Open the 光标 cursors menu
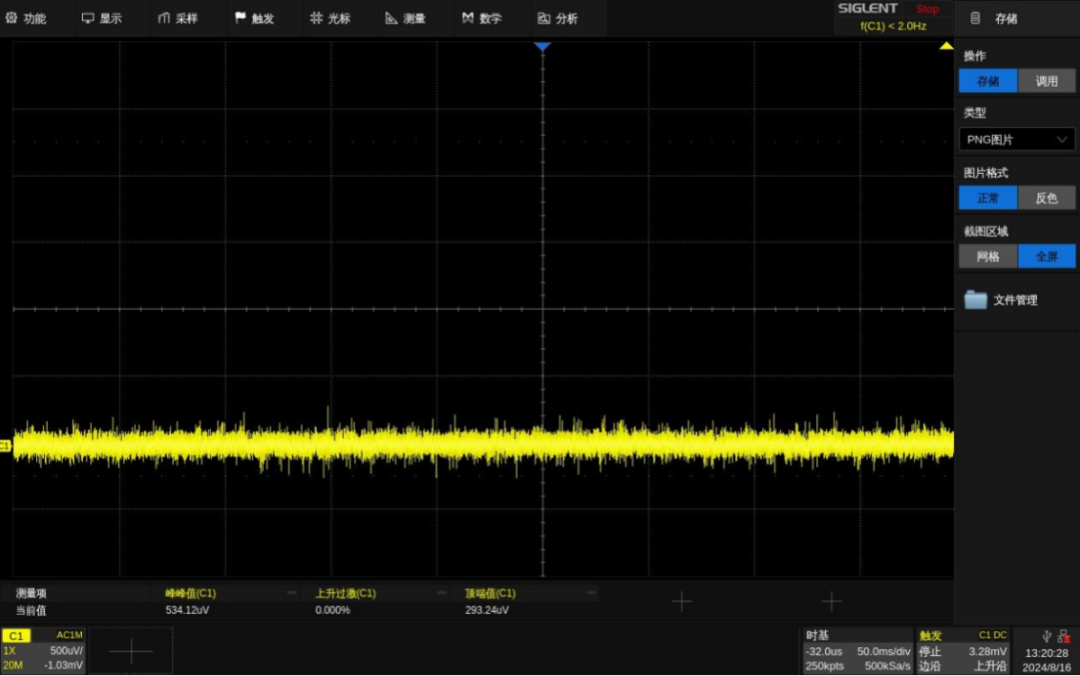 pos(330,19)
